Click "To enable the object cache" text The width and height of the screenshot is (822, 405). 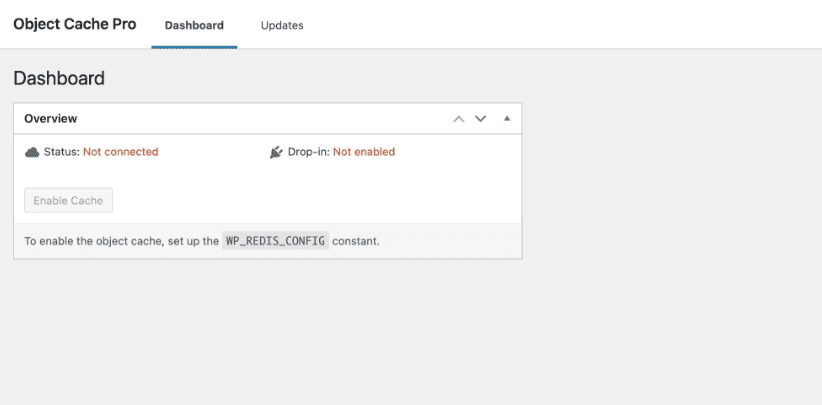click(x=90, y=242)
